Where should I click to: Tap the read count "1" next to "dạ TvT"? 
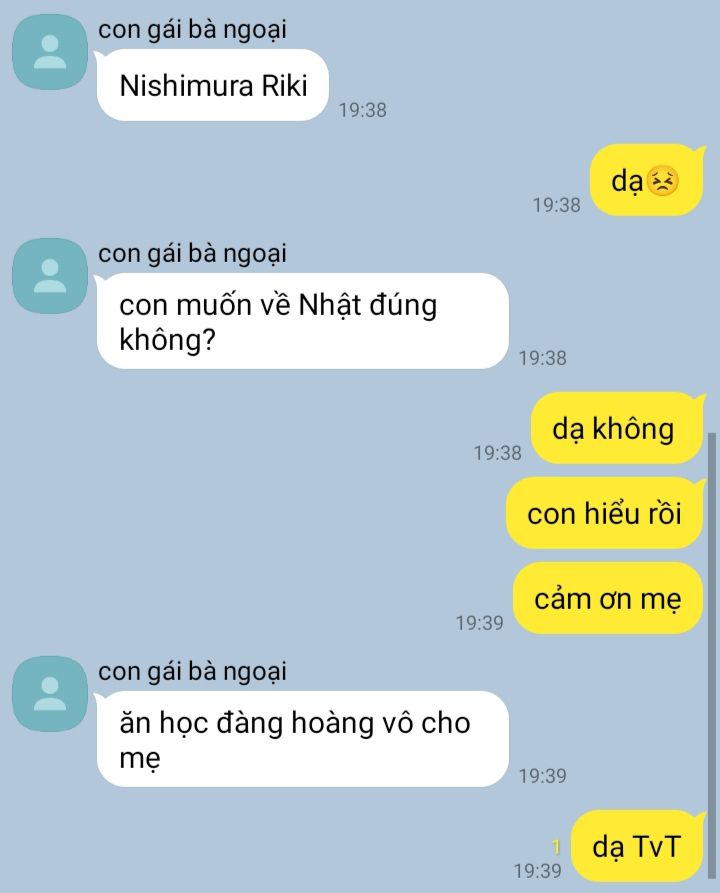point(557,847)
